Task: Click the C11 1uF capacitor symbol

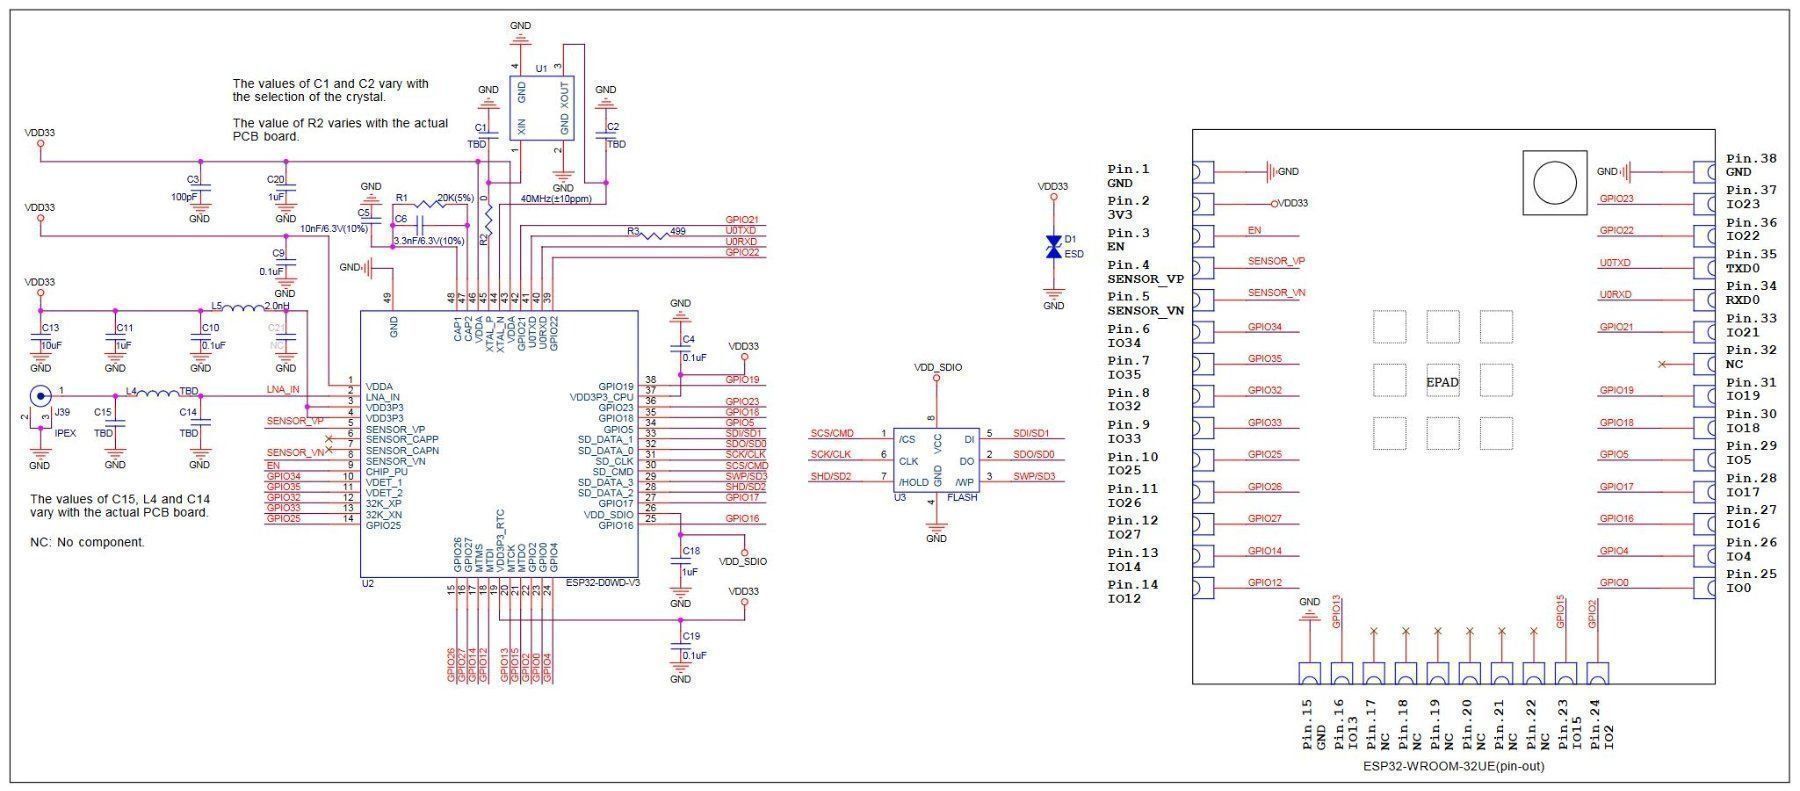Action: (115, 337)
